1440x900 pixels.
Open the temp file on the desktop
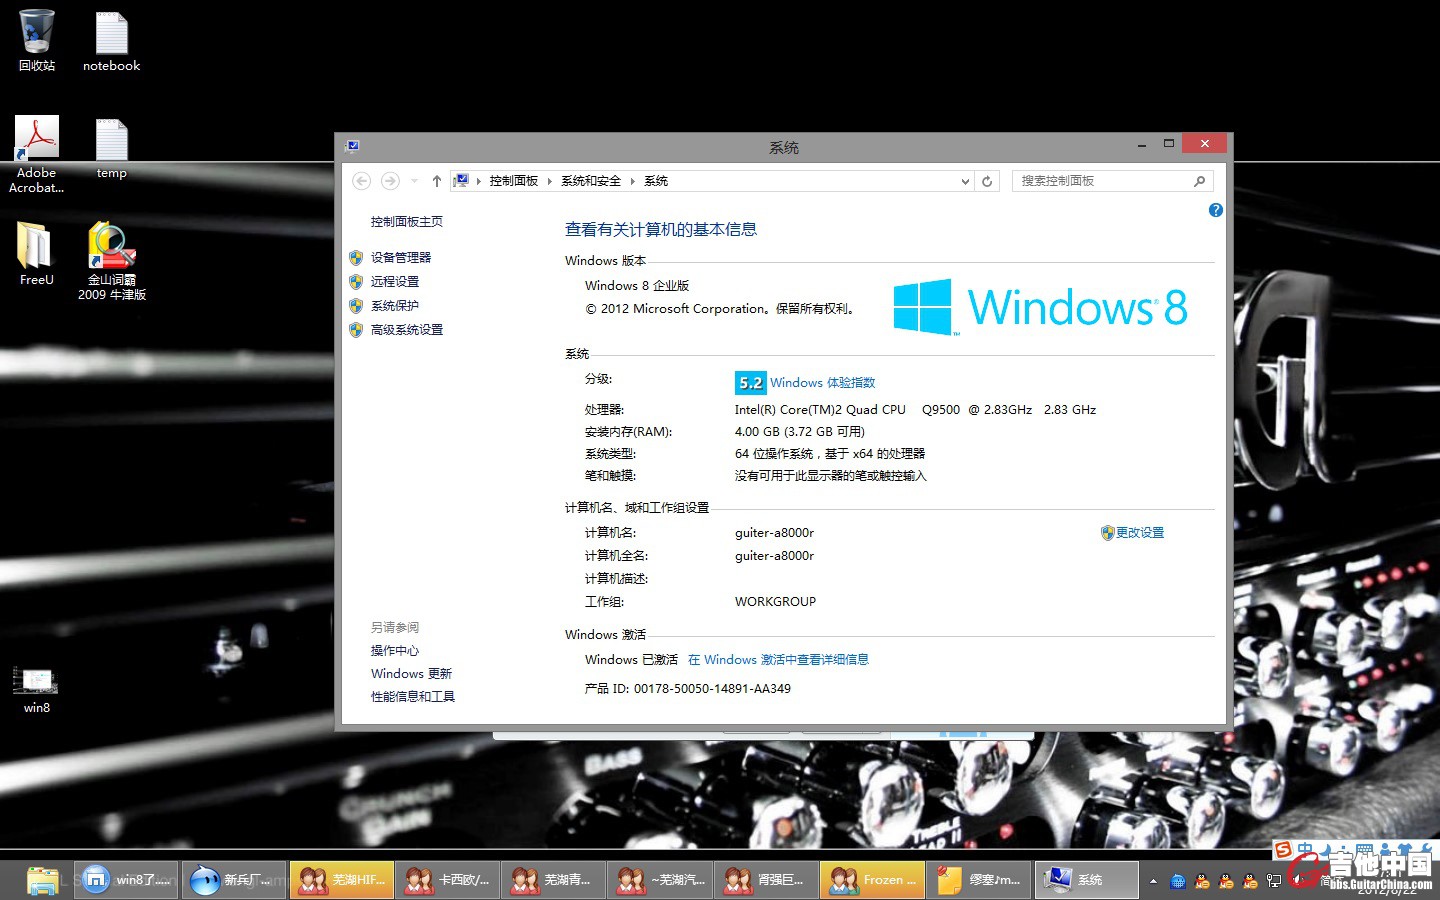tap(111, 149)
